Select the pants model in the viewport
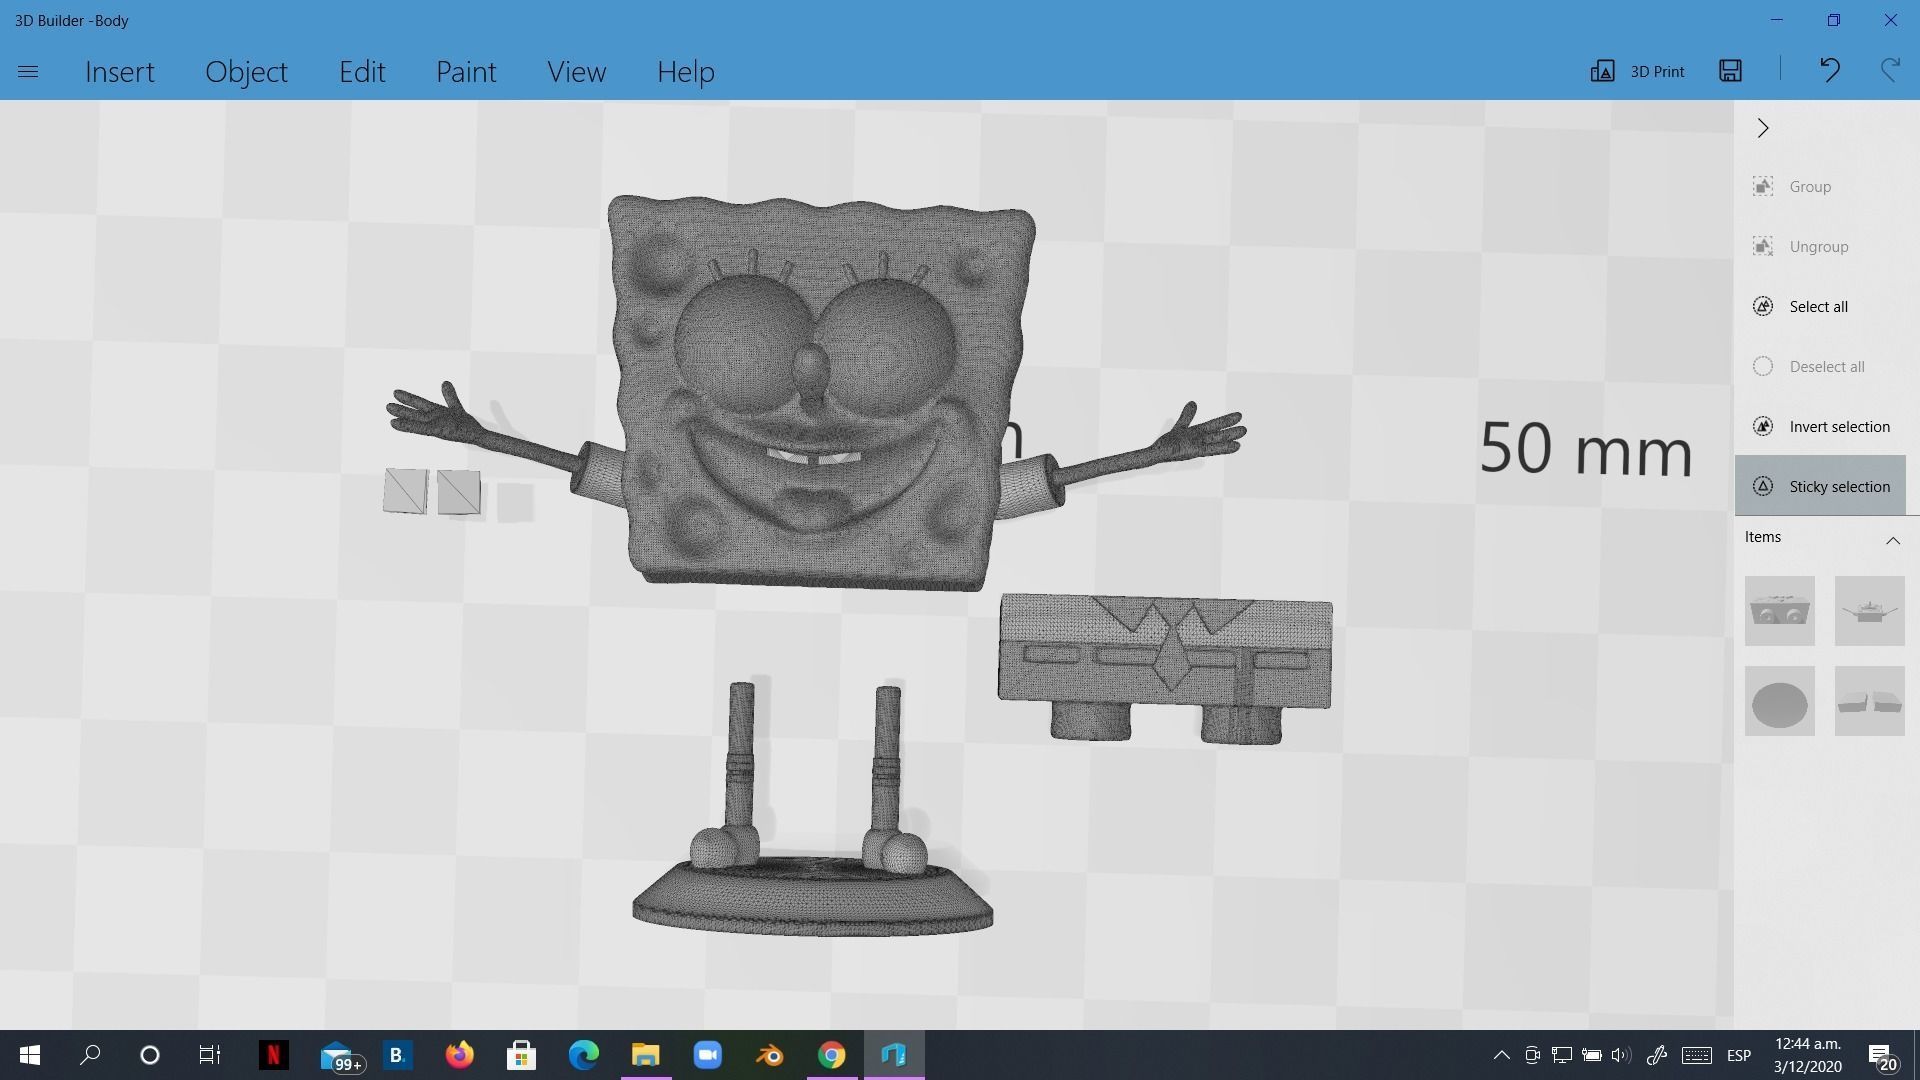This screenshot has width=1920, height=1080. coord(1165,668)
